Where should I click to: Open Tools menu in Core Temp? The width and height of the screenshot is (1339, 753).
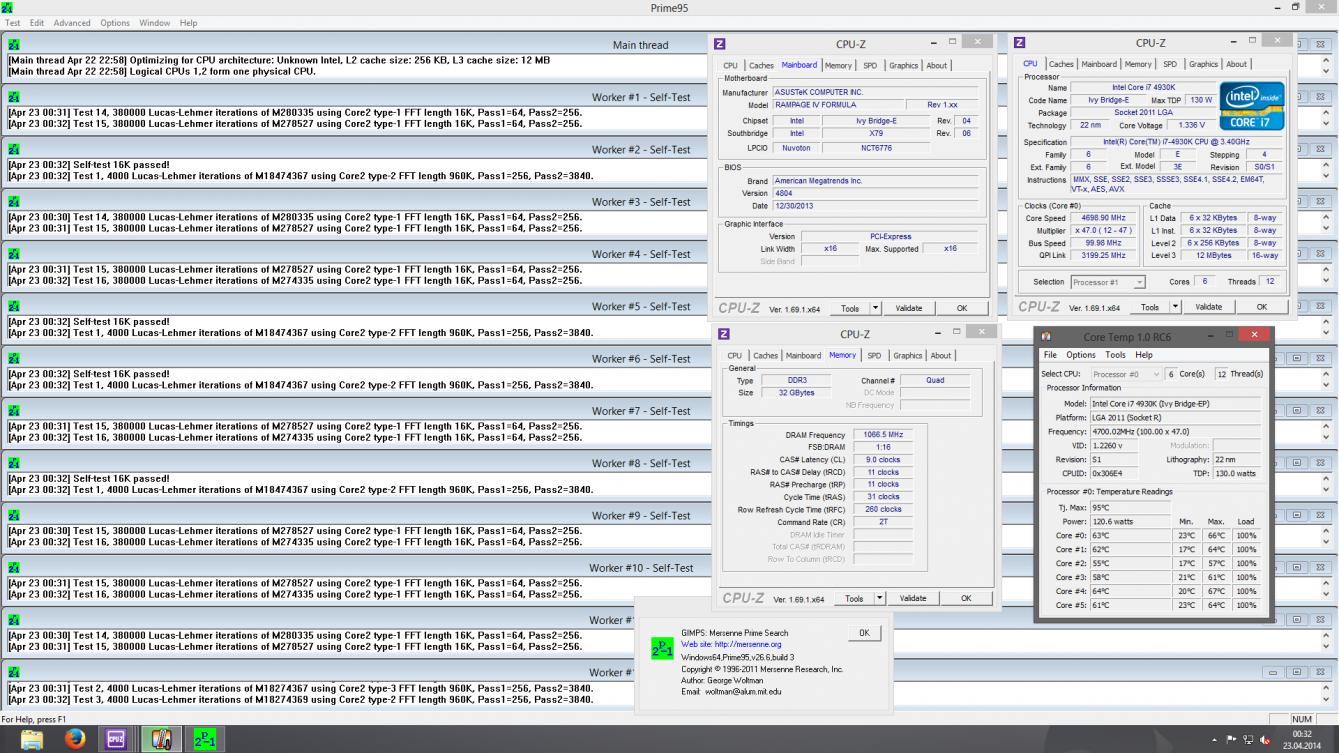click(1115, 355)
